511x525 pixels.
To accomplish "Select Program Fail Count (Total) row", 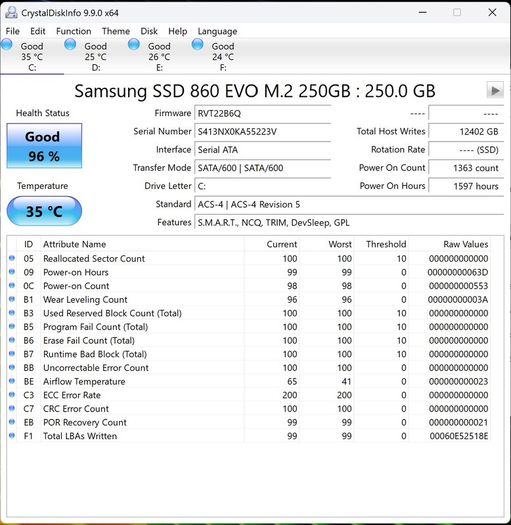I will (x=249, y=327).
